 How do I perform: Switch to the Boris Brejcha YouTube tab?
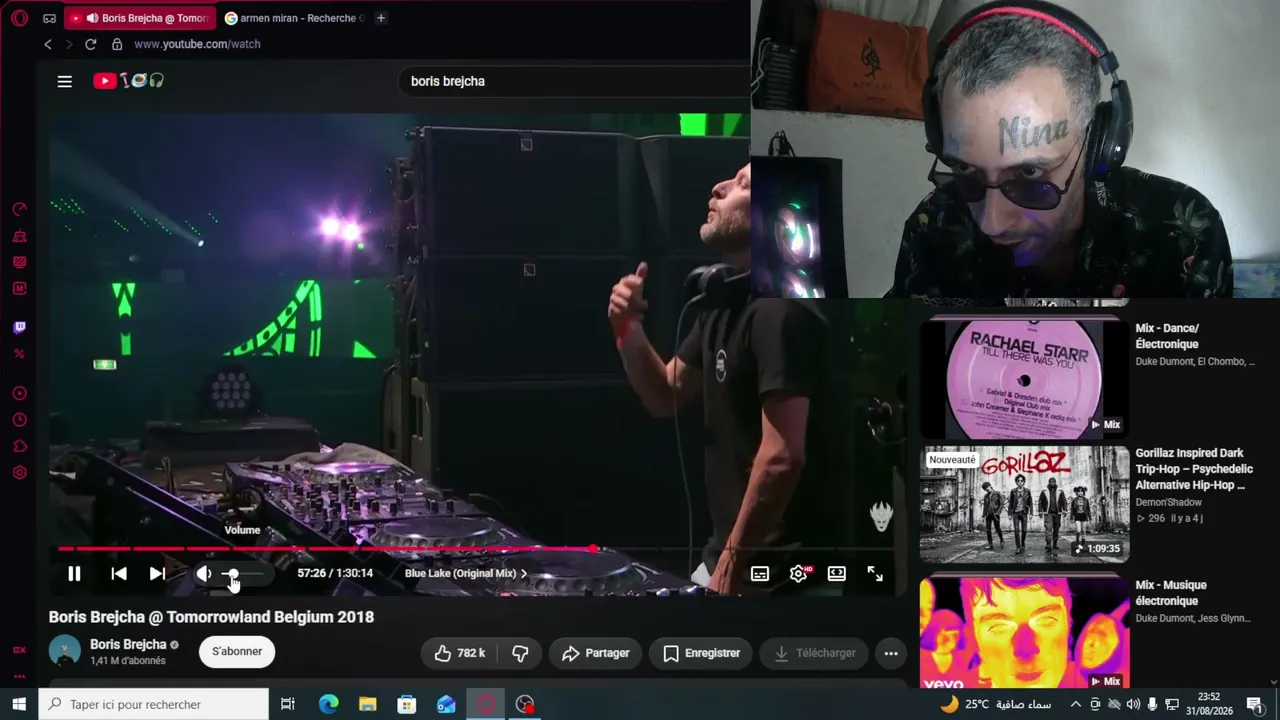139,18
